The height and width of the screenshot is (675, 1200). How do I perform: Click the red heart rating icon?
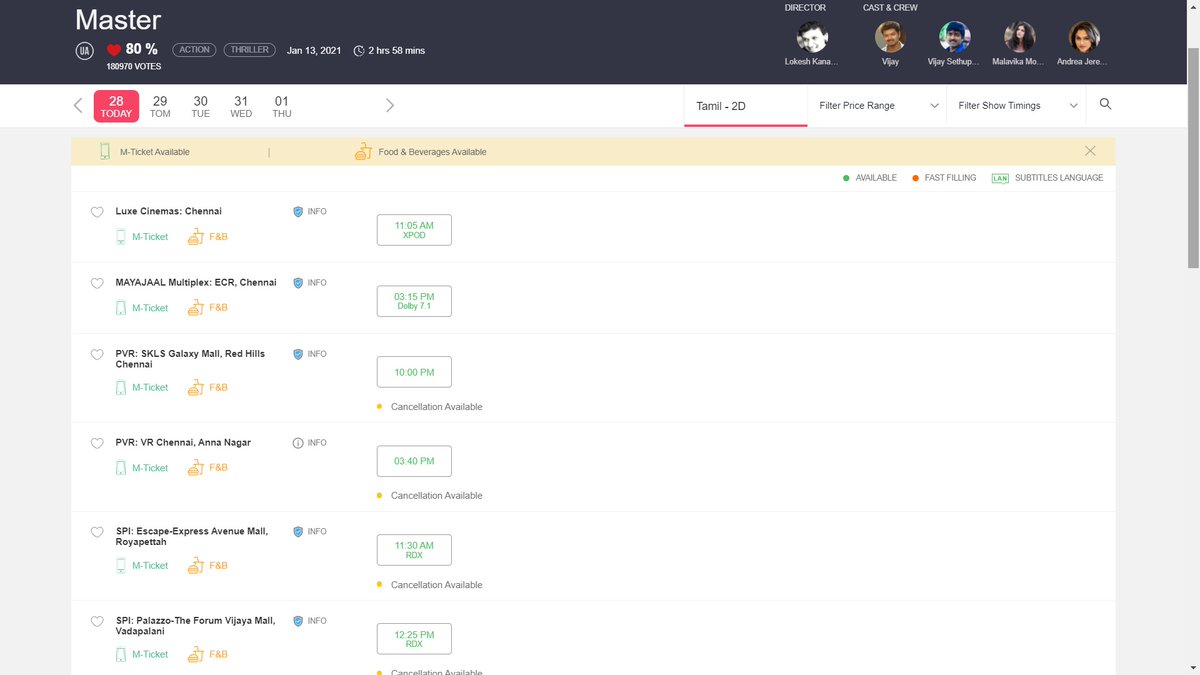[113, 50]
